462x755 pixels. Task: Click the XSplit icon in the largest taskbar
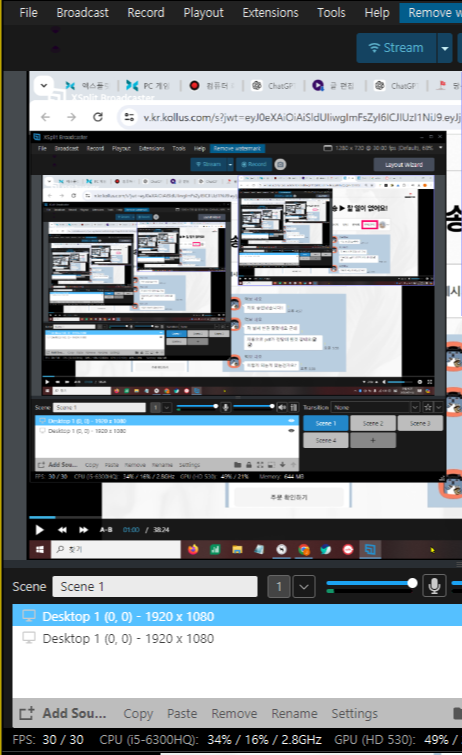(x=370, y=549)
